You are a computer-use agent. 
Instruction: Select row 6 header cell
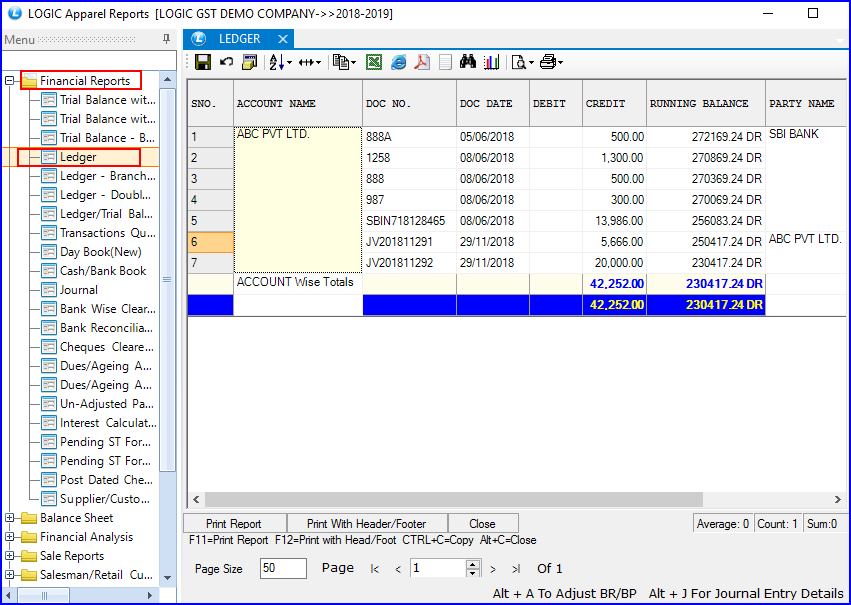pyautogui.click(x=211, y=242)
